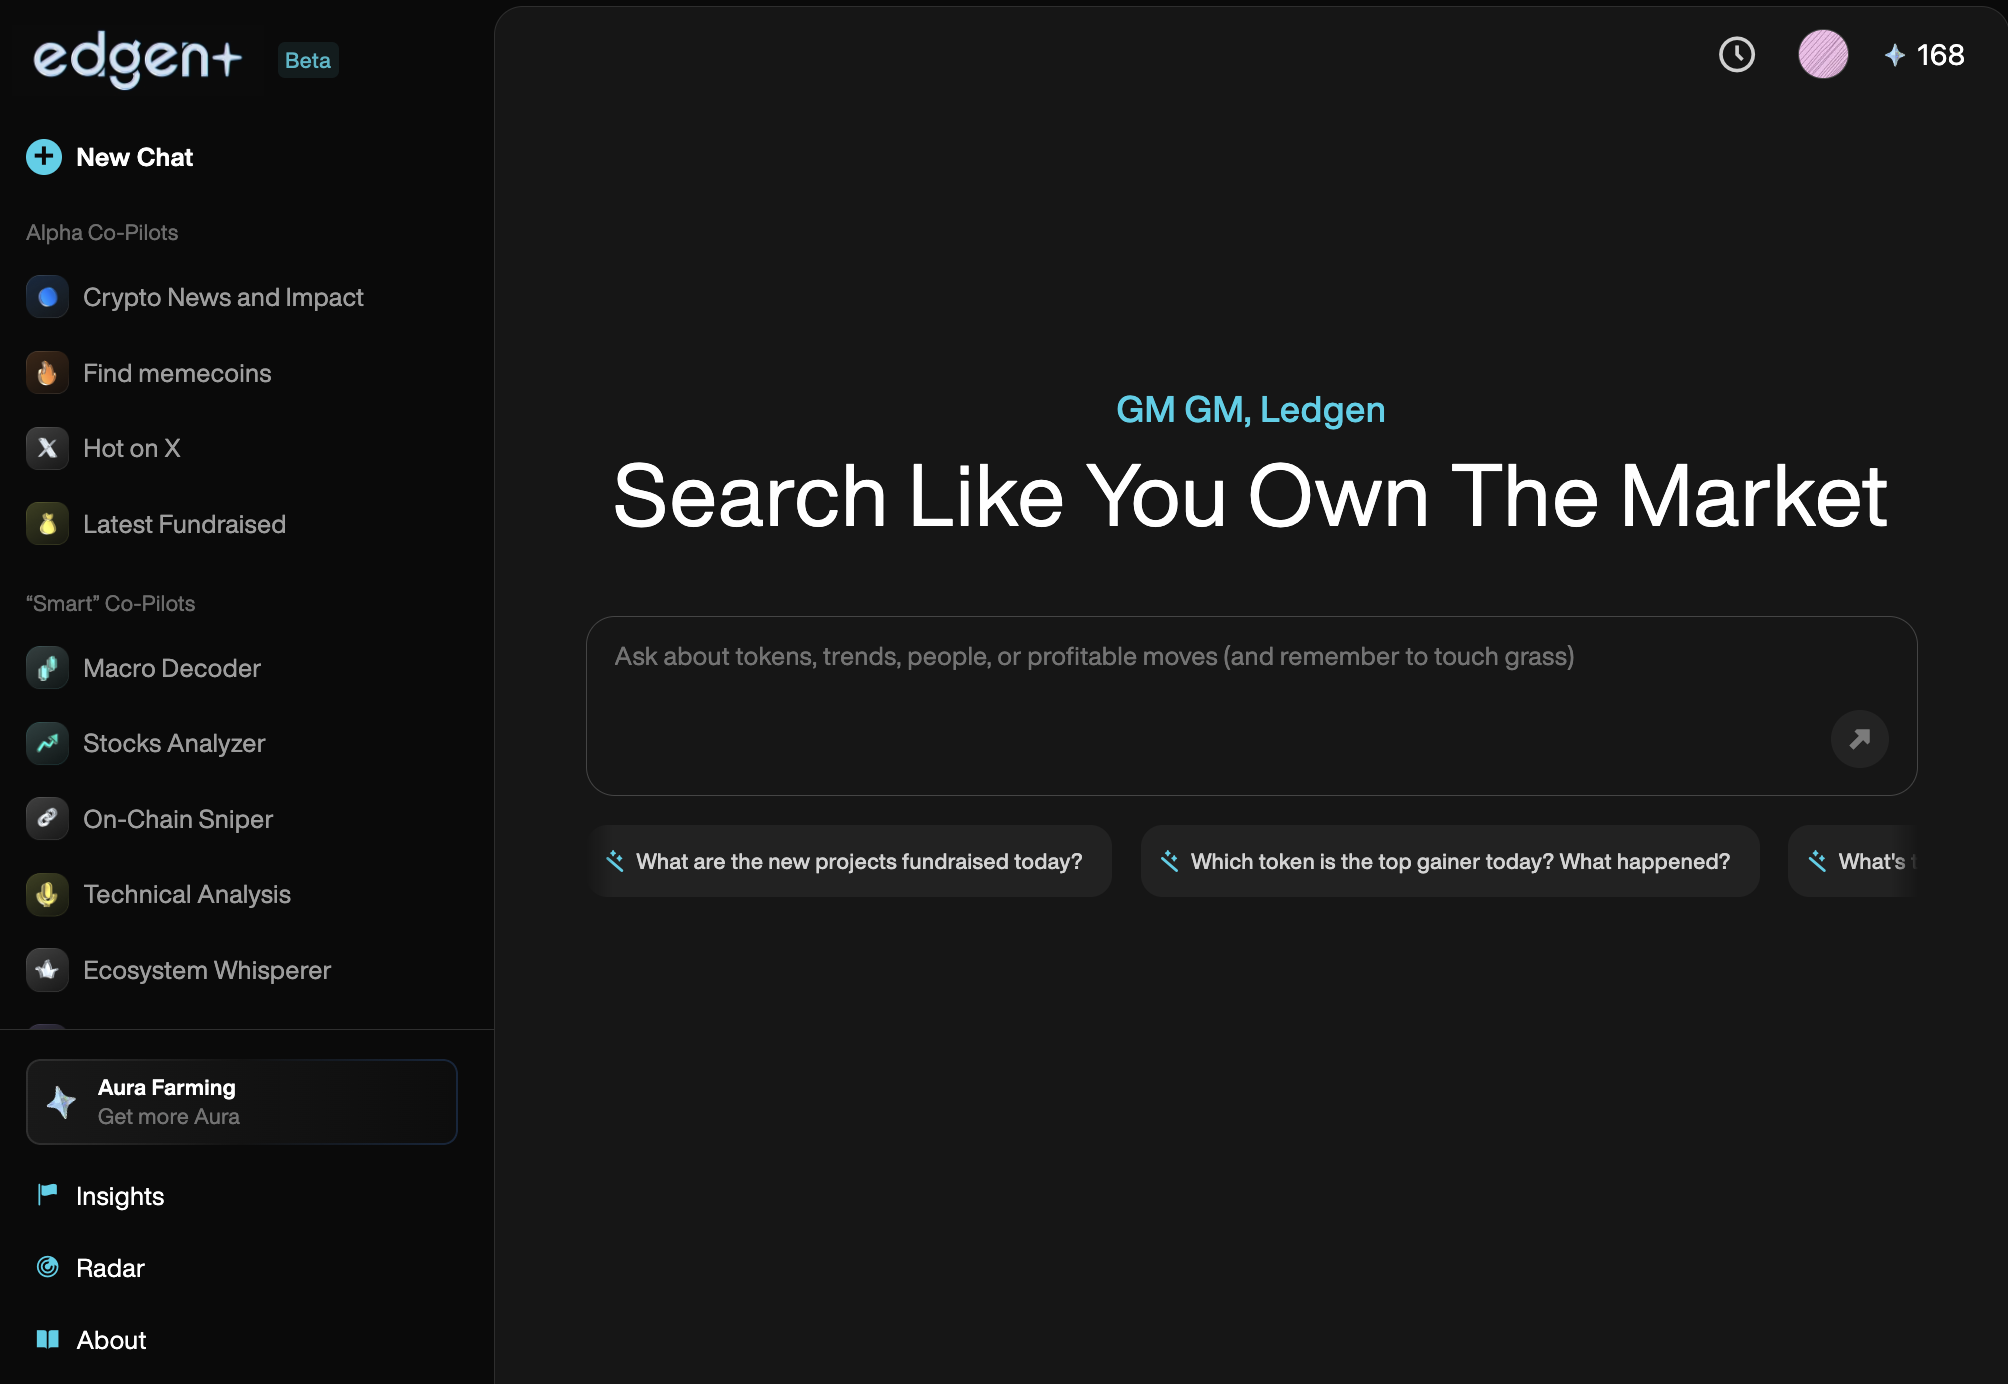Screen dimensions: 2008x1384
Task: Open the chat history clock icon
Action: (x=1736, y=55)
